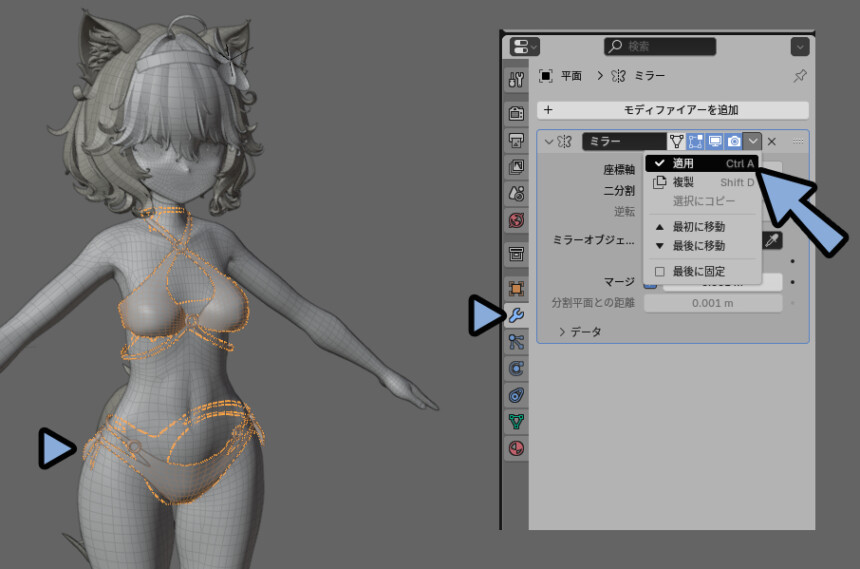Toggle mirror modifier render visibility
Image resolution: width=860 pixels, height=569 pixels.
734,142
